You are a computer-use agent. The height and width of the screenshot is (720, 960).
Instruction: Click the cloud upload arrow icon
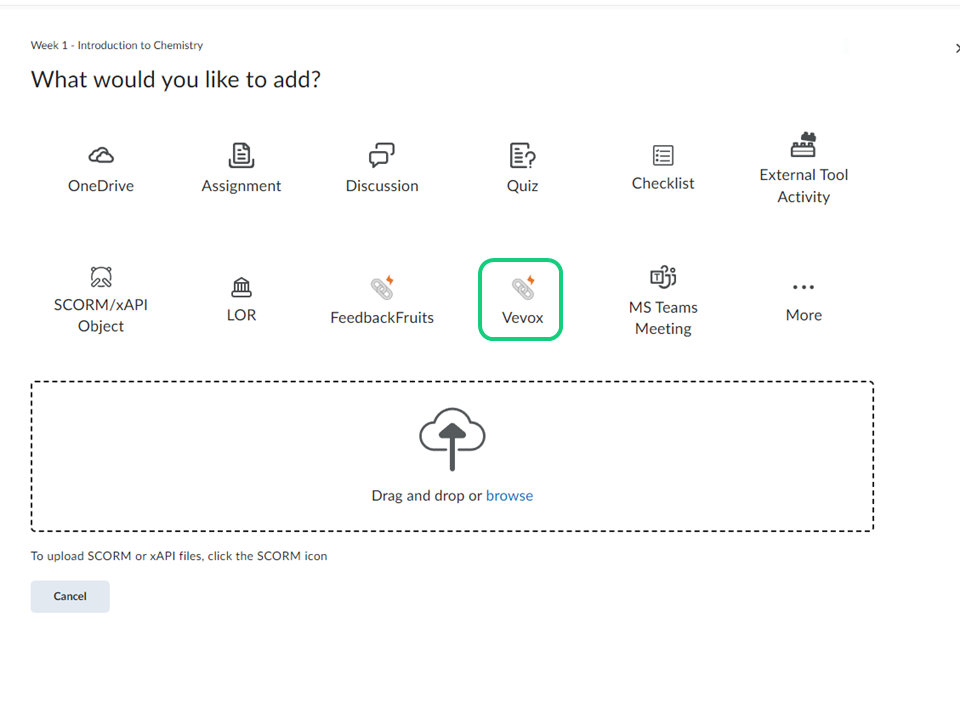pos(452,438)
